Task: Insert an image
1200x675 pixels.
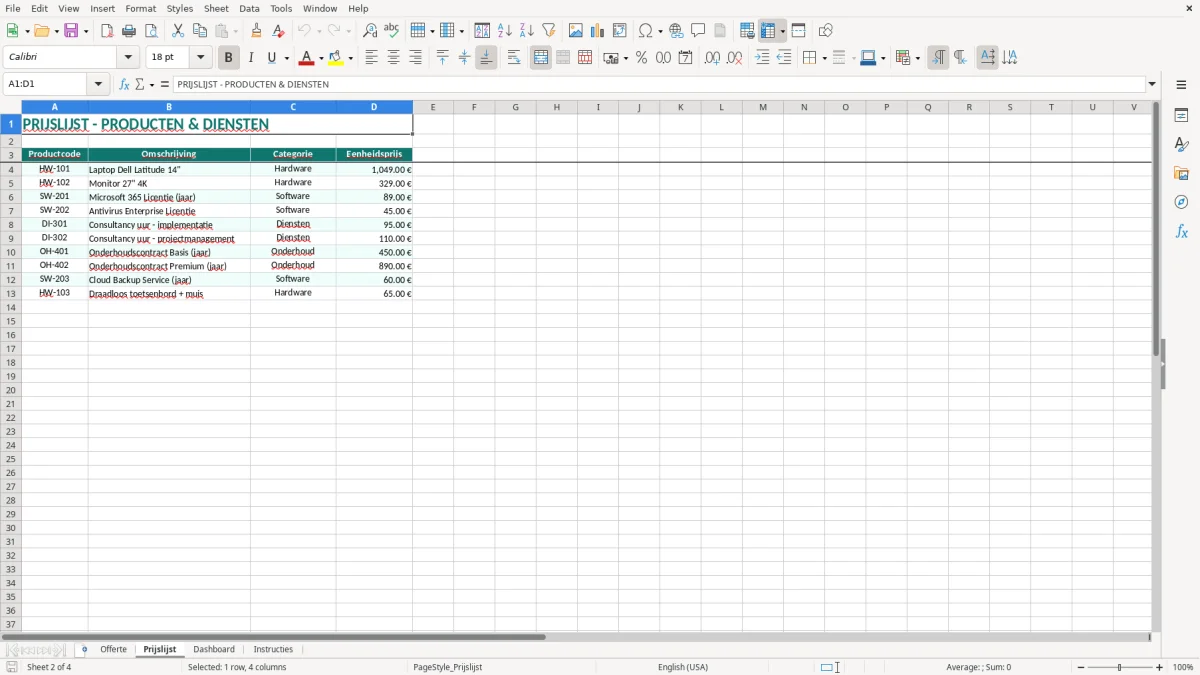Action: coord(575,31)
